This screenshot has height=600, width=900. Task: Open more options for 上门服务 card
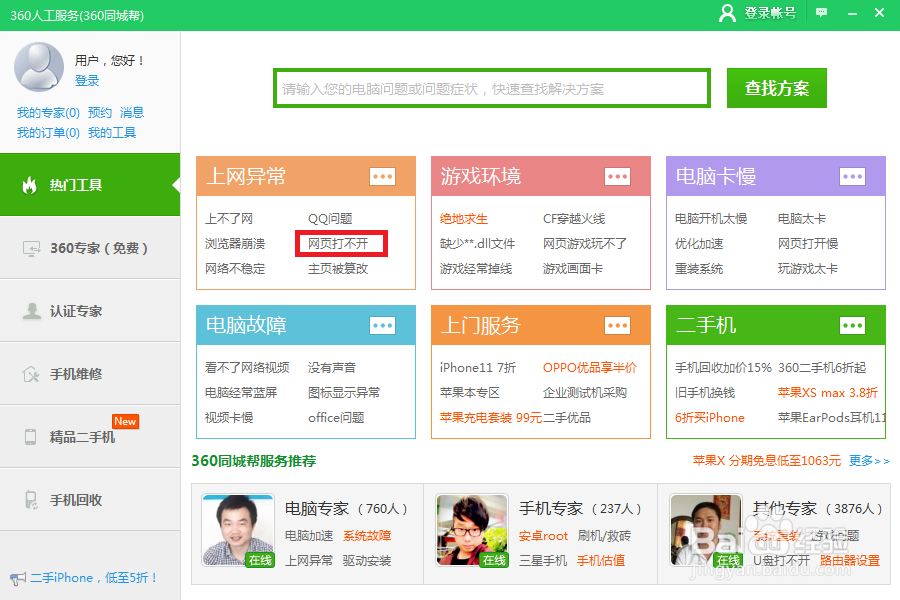click(618, 326)
